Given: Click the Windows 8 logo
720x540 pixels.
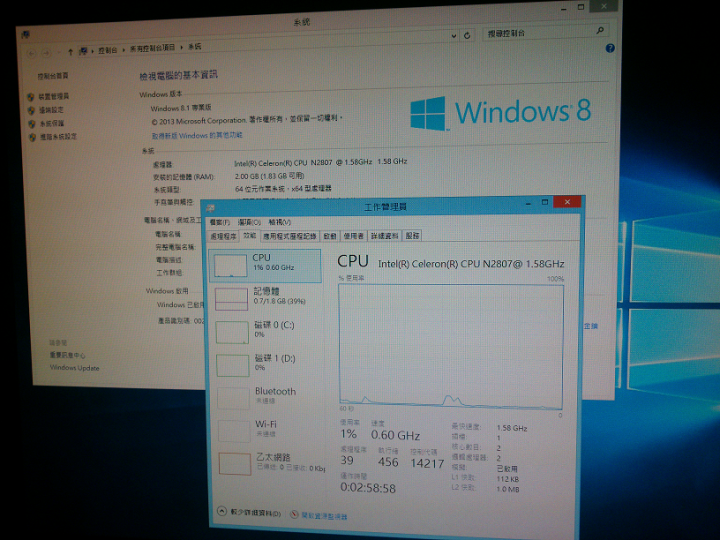Looking at the screenshot, I should 500,112.
